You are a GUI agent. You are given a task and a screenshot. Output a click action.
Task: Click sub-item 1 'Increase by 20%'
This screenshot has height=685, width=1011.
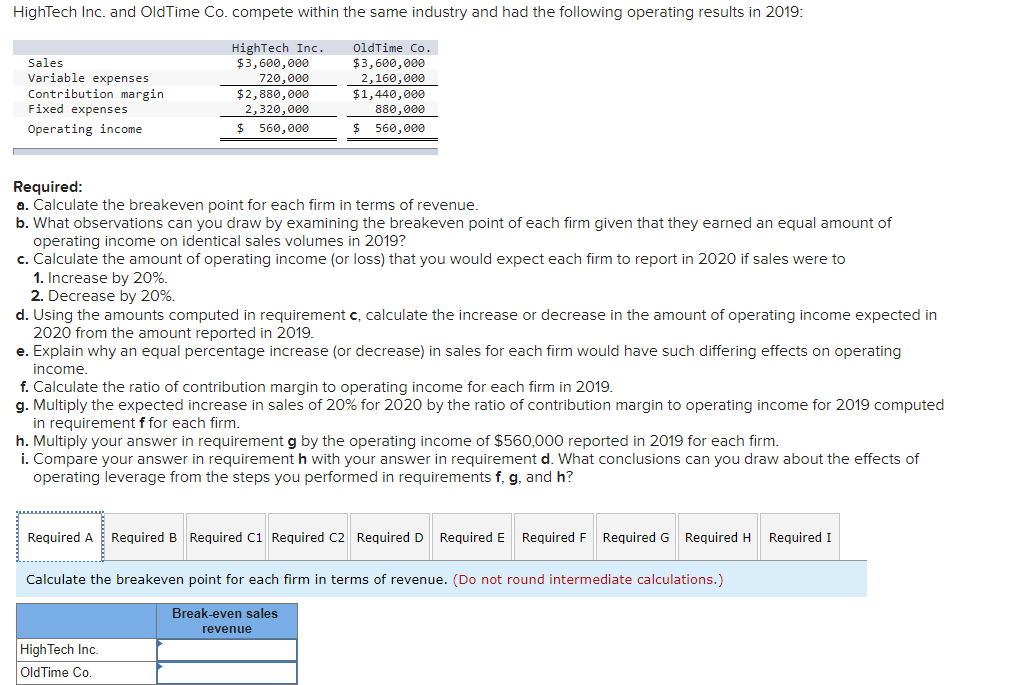[x=100, y=278]
